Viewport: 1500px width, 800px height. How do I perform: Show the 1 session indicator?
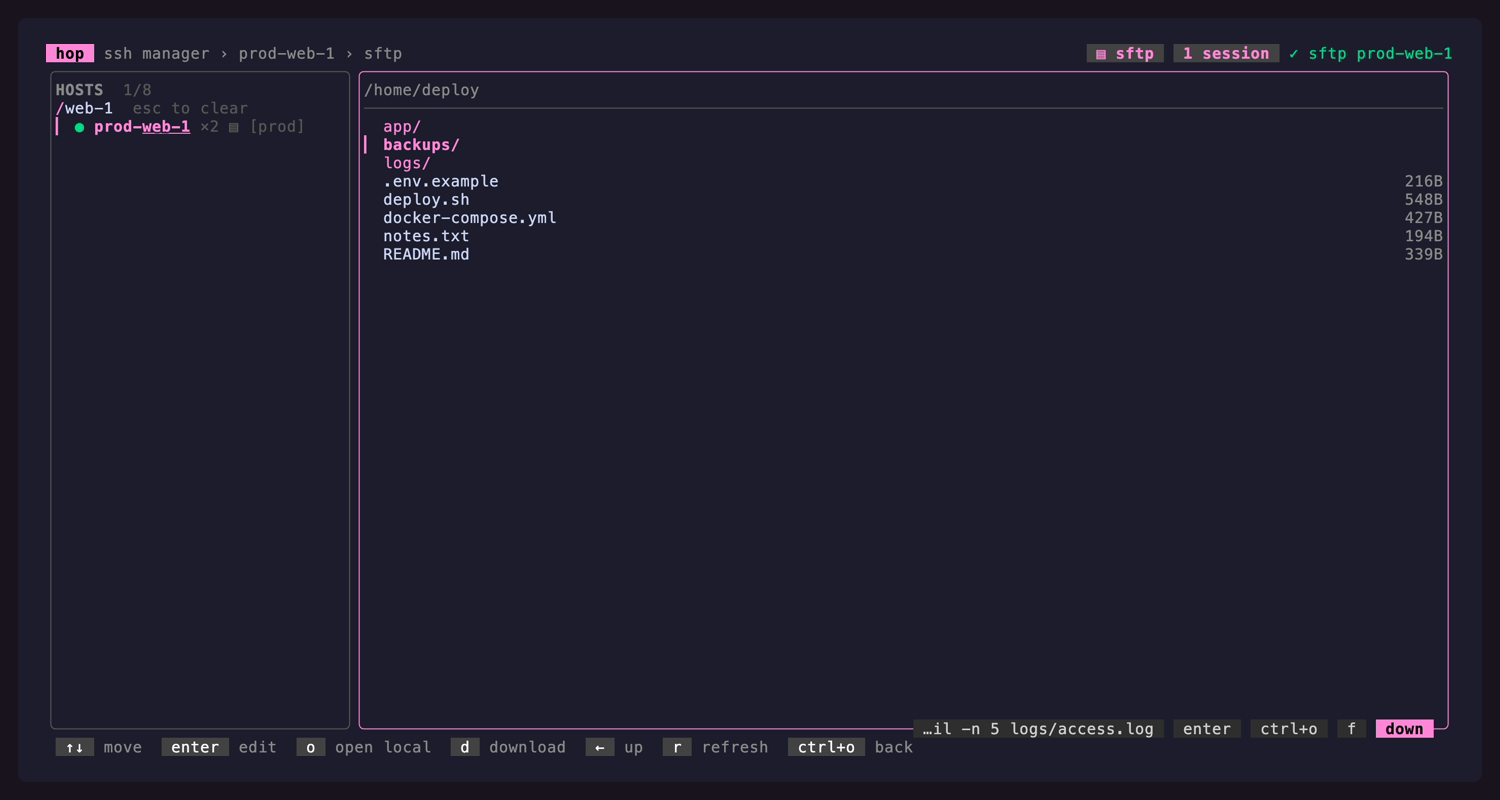(1226, 53)
